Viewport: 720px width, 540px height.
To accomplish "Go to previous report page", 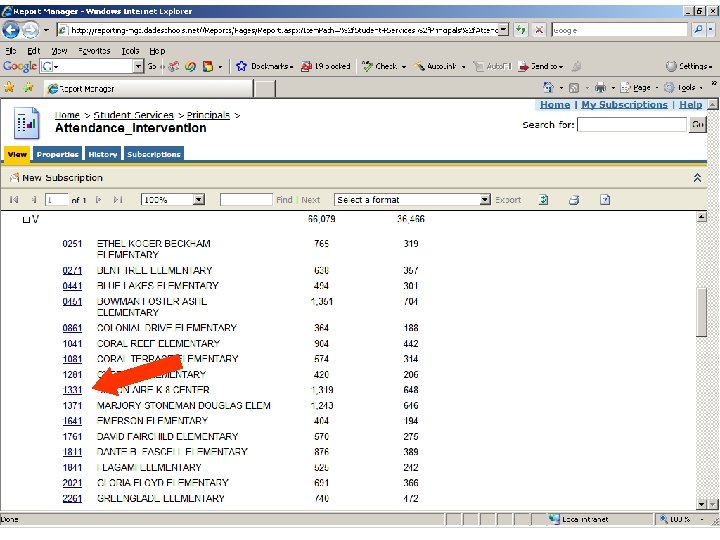I will tap(34, 200).
